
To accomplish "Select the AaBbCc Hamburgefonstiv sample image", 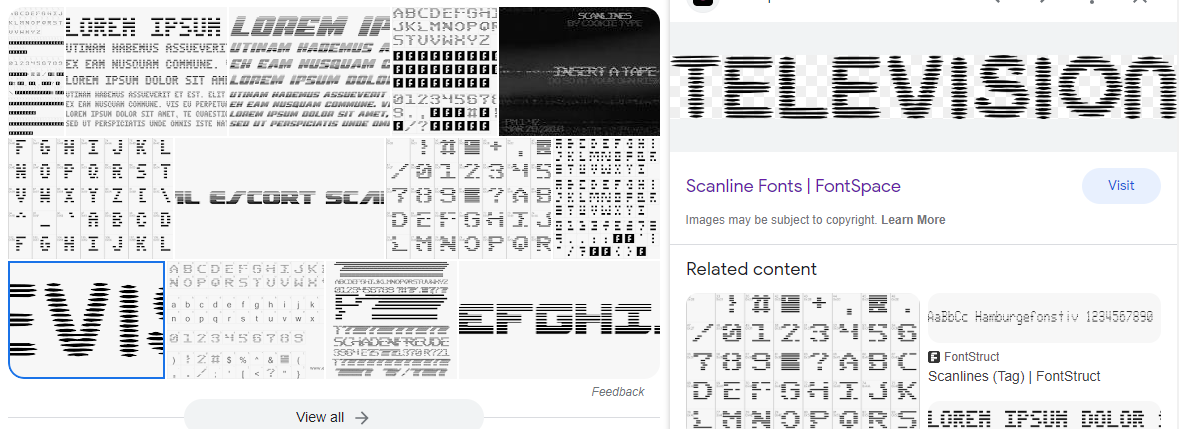I will click(x=1045, y=317).
